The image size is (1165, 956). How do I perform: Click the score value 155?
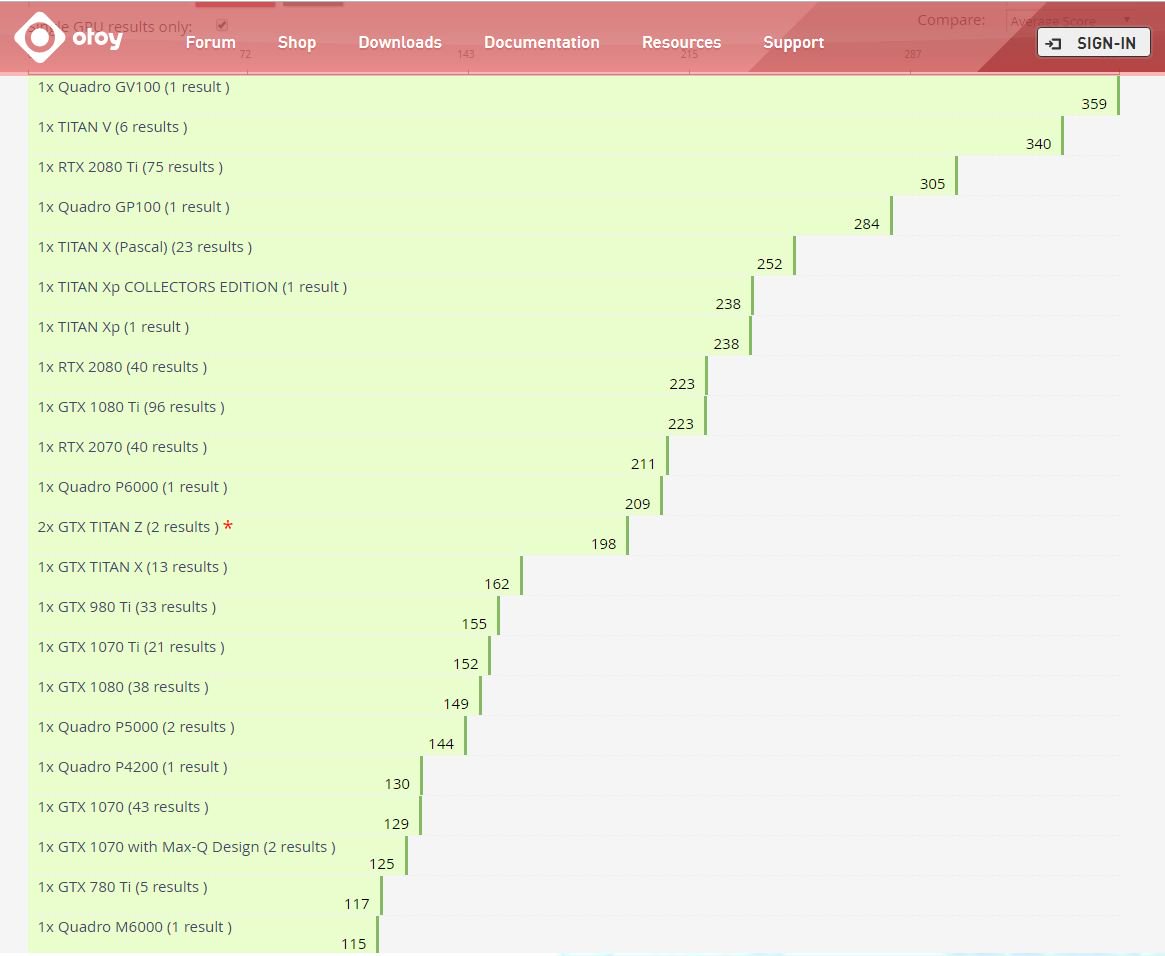coord(475,625)
